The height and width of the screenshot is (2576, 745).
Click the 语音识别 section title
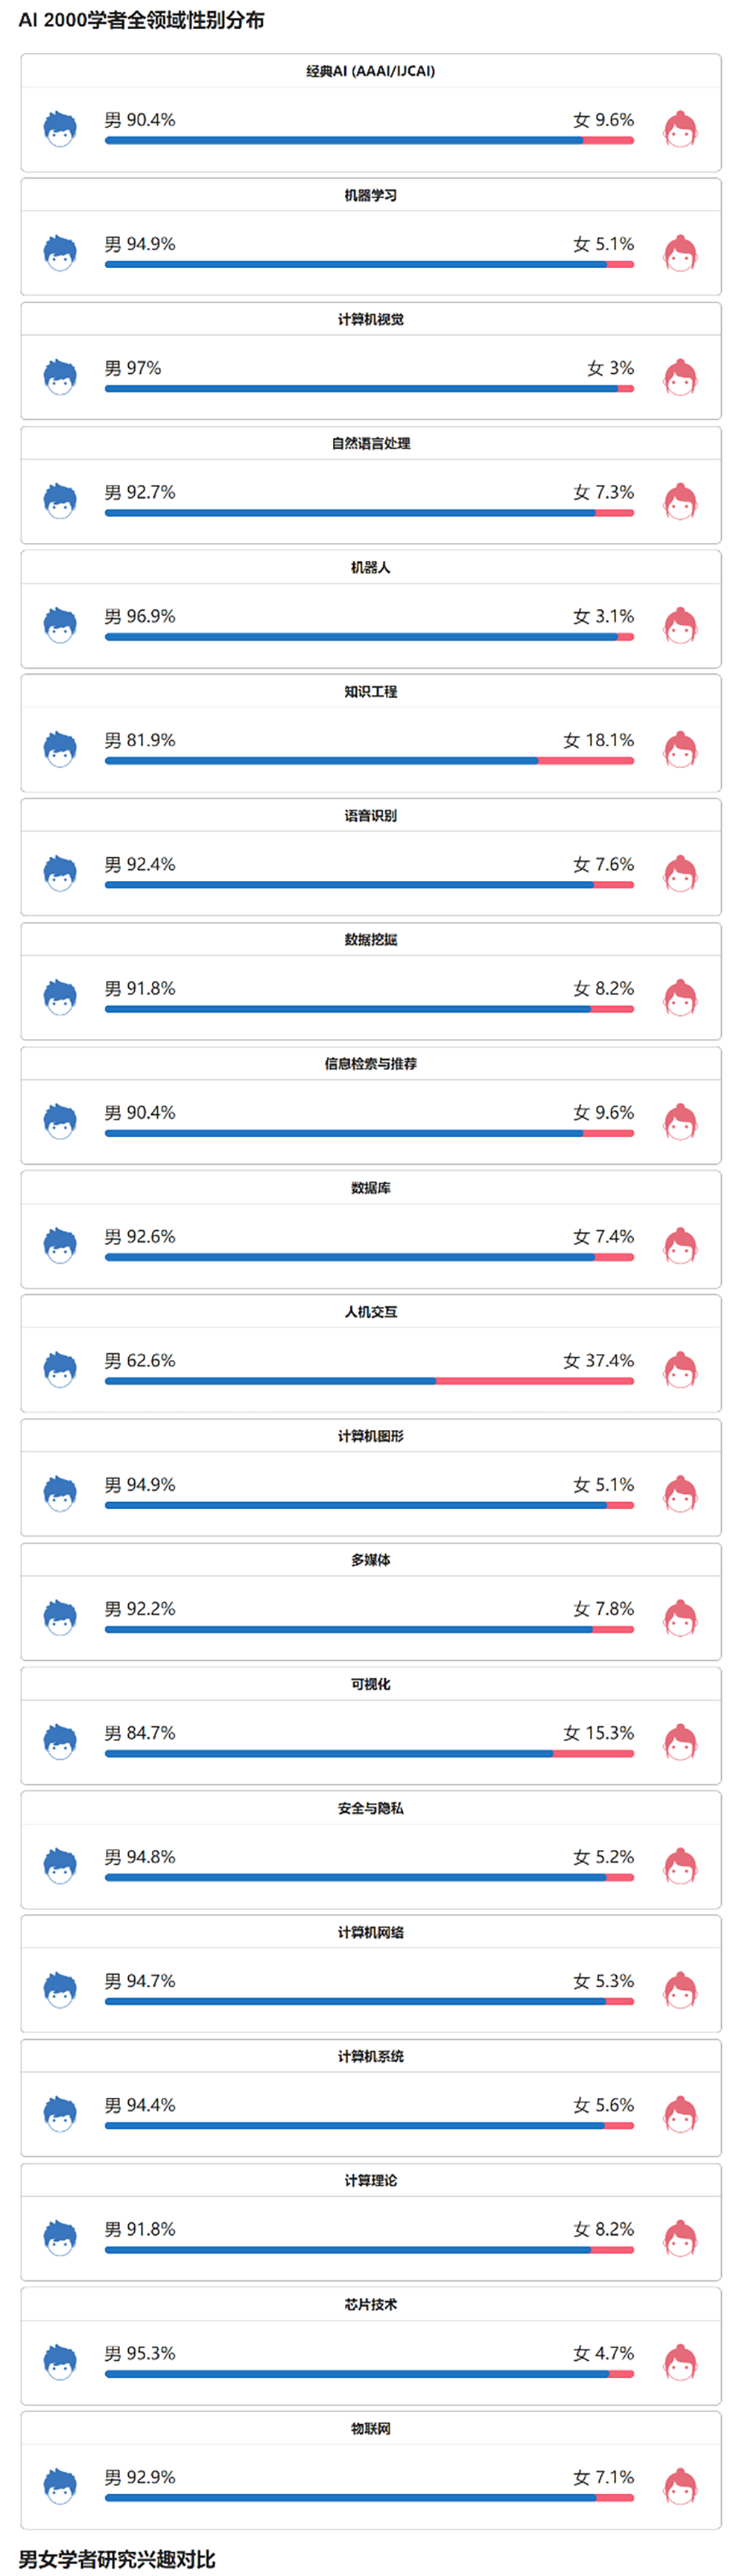coord(371,815)
